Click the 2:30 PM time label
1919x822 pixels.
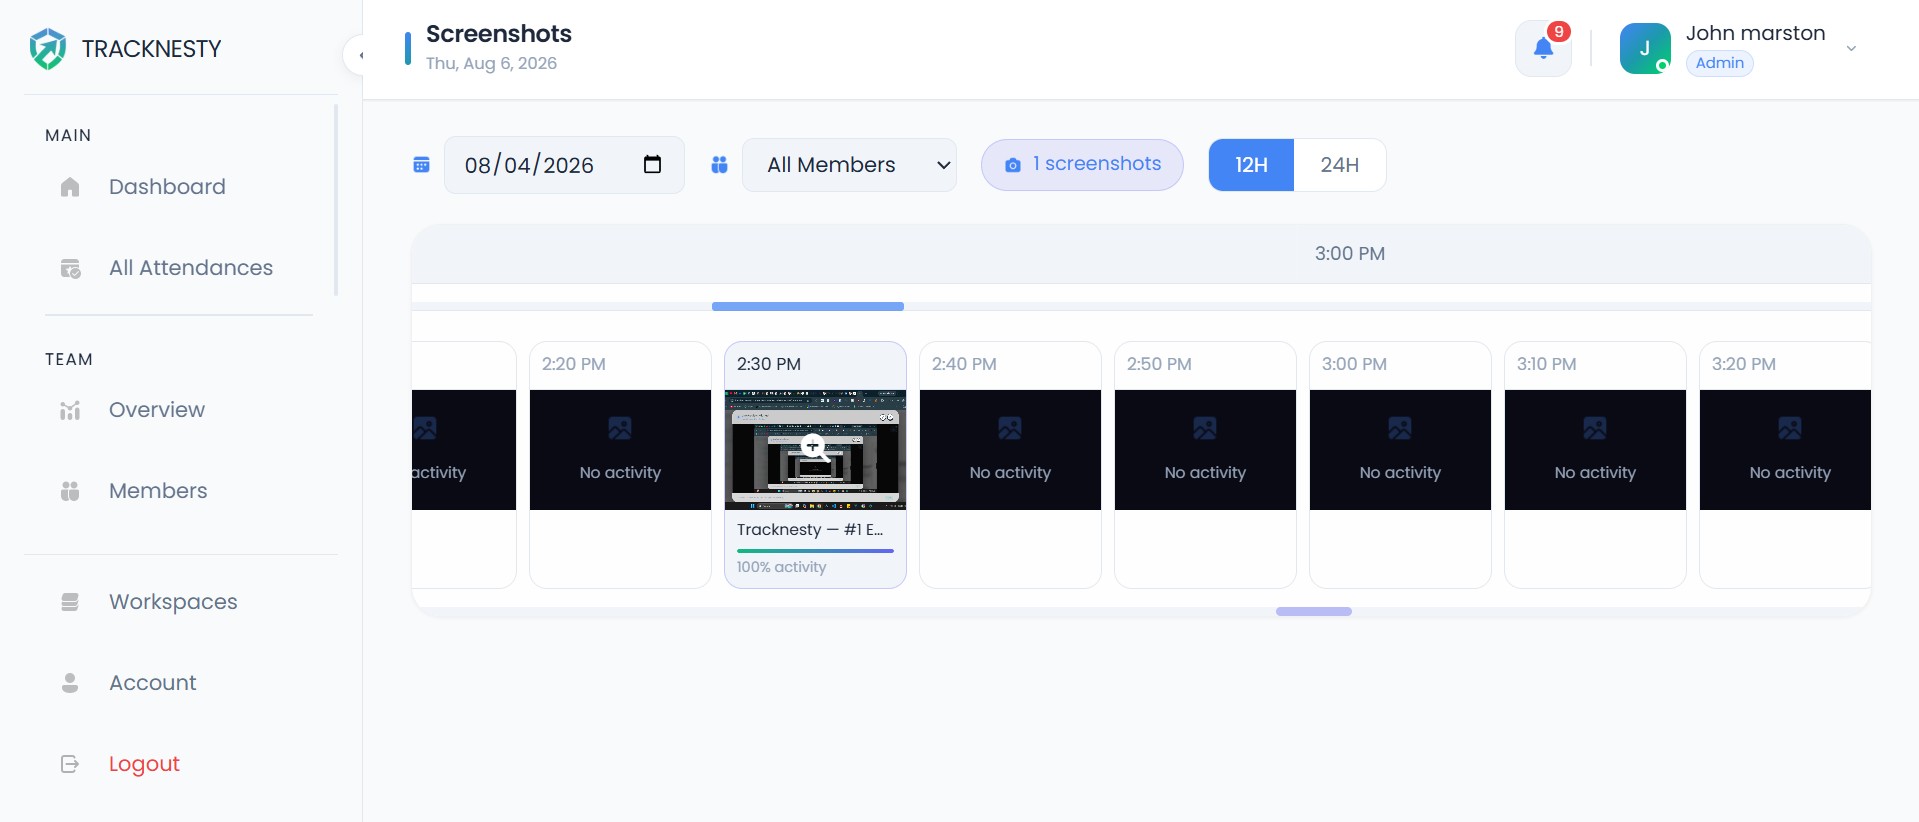pyautogui.click(x=769, y=364)
